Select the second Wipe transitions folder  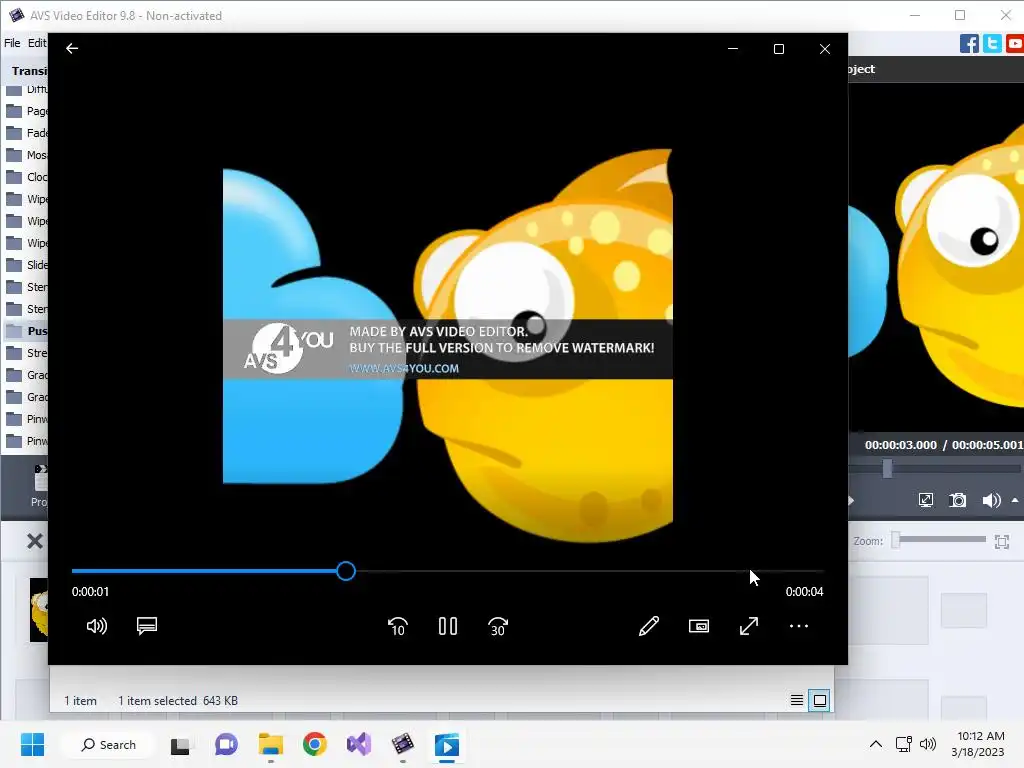(x=26, y=221)
